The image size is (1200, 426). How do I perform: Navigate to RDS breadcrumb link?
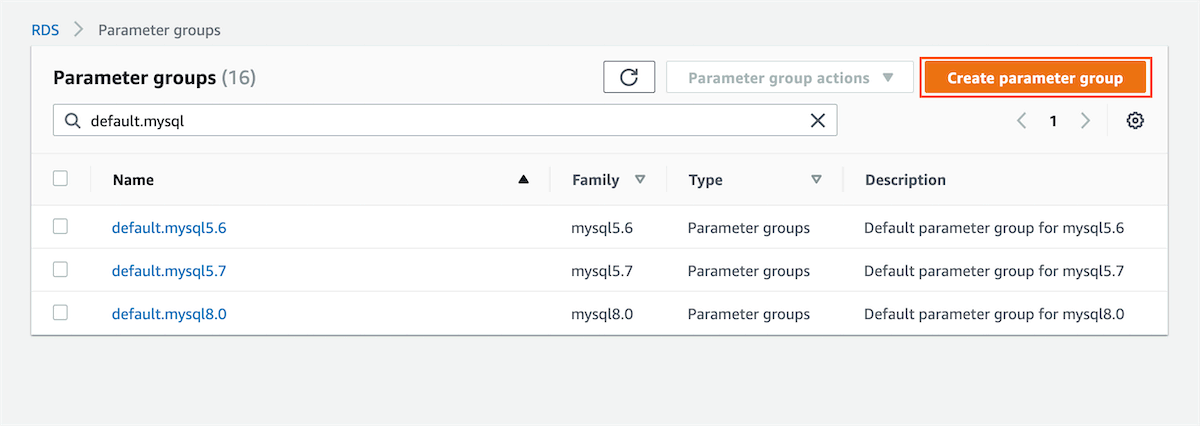46,30
